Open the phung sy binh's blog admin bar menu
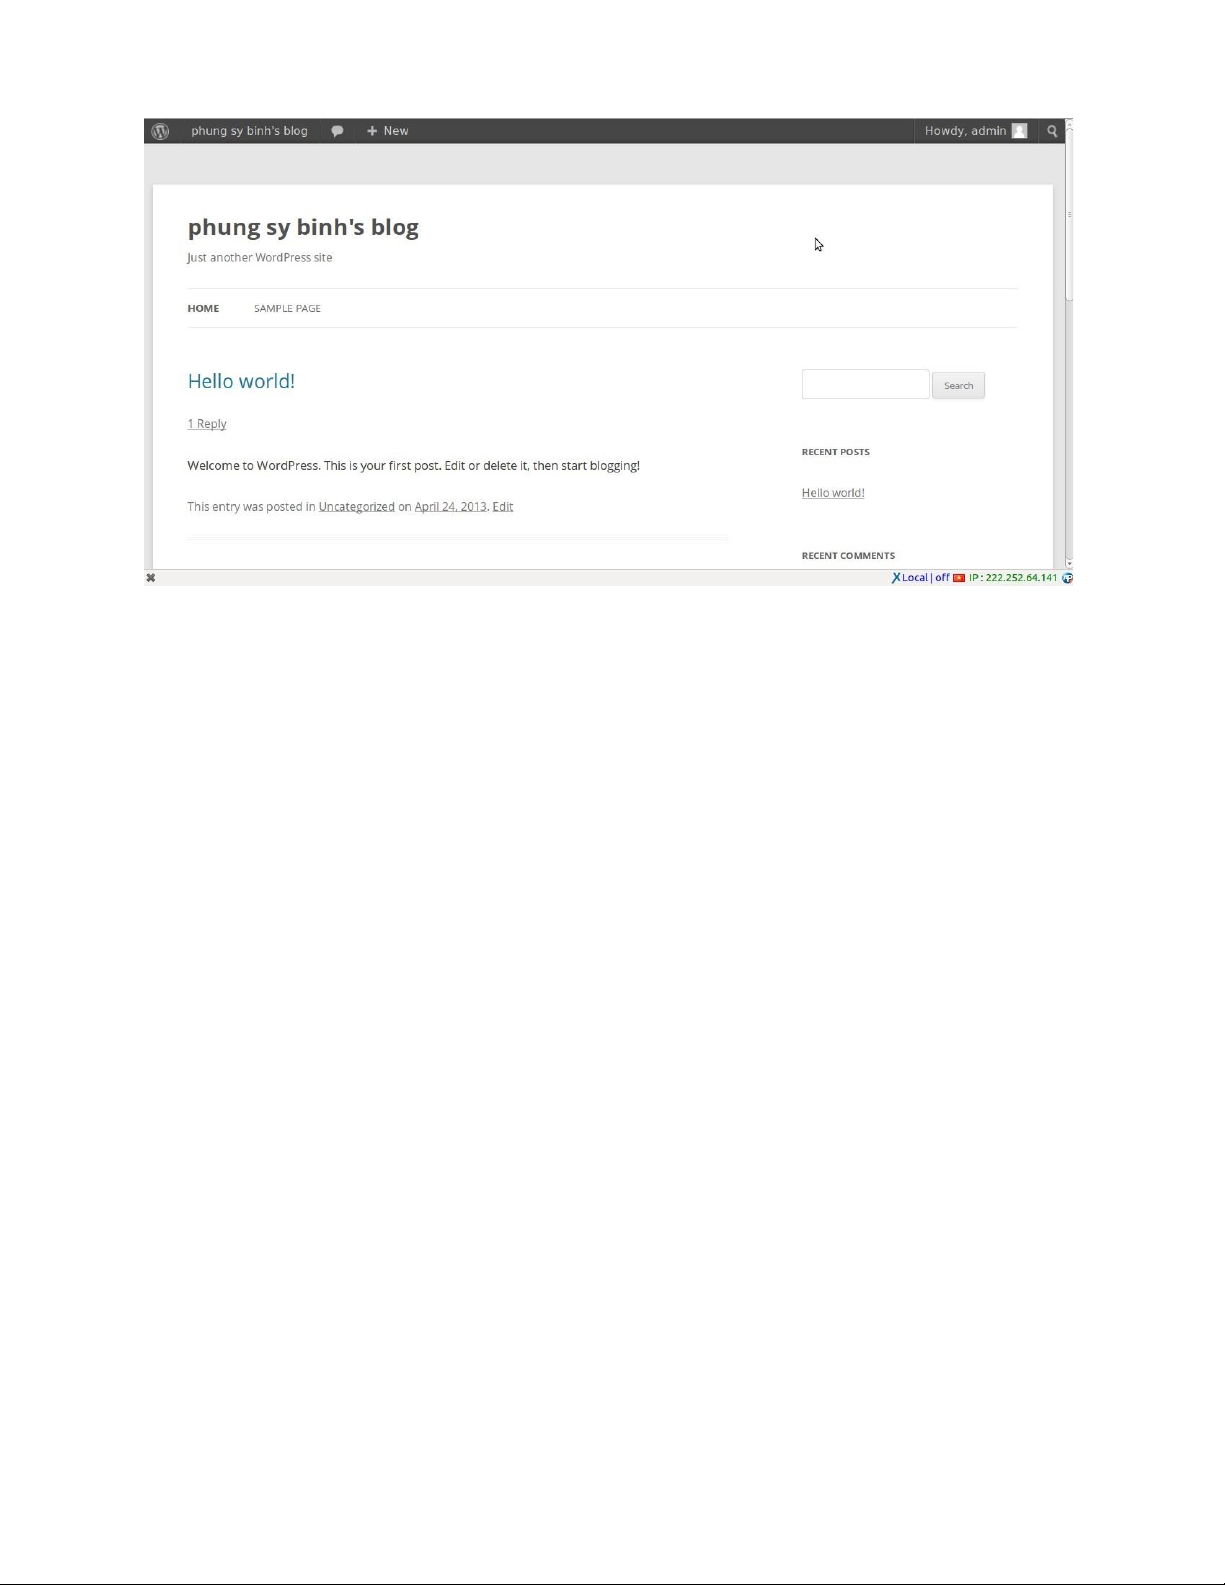The height and width of the screenshot is (1585, 1225). [x=249, y=131]
